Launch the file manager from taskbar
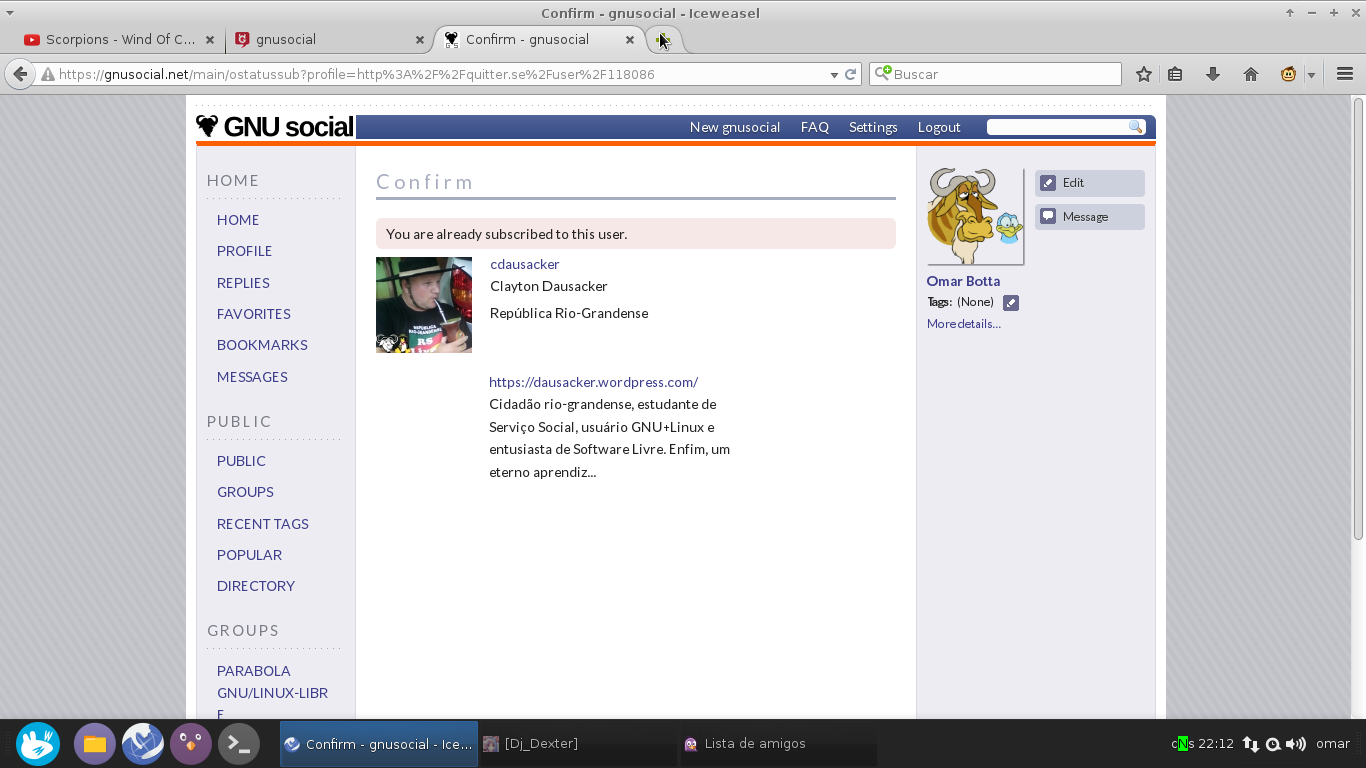This screenshot has height=768, width=1366. point(95,744)
